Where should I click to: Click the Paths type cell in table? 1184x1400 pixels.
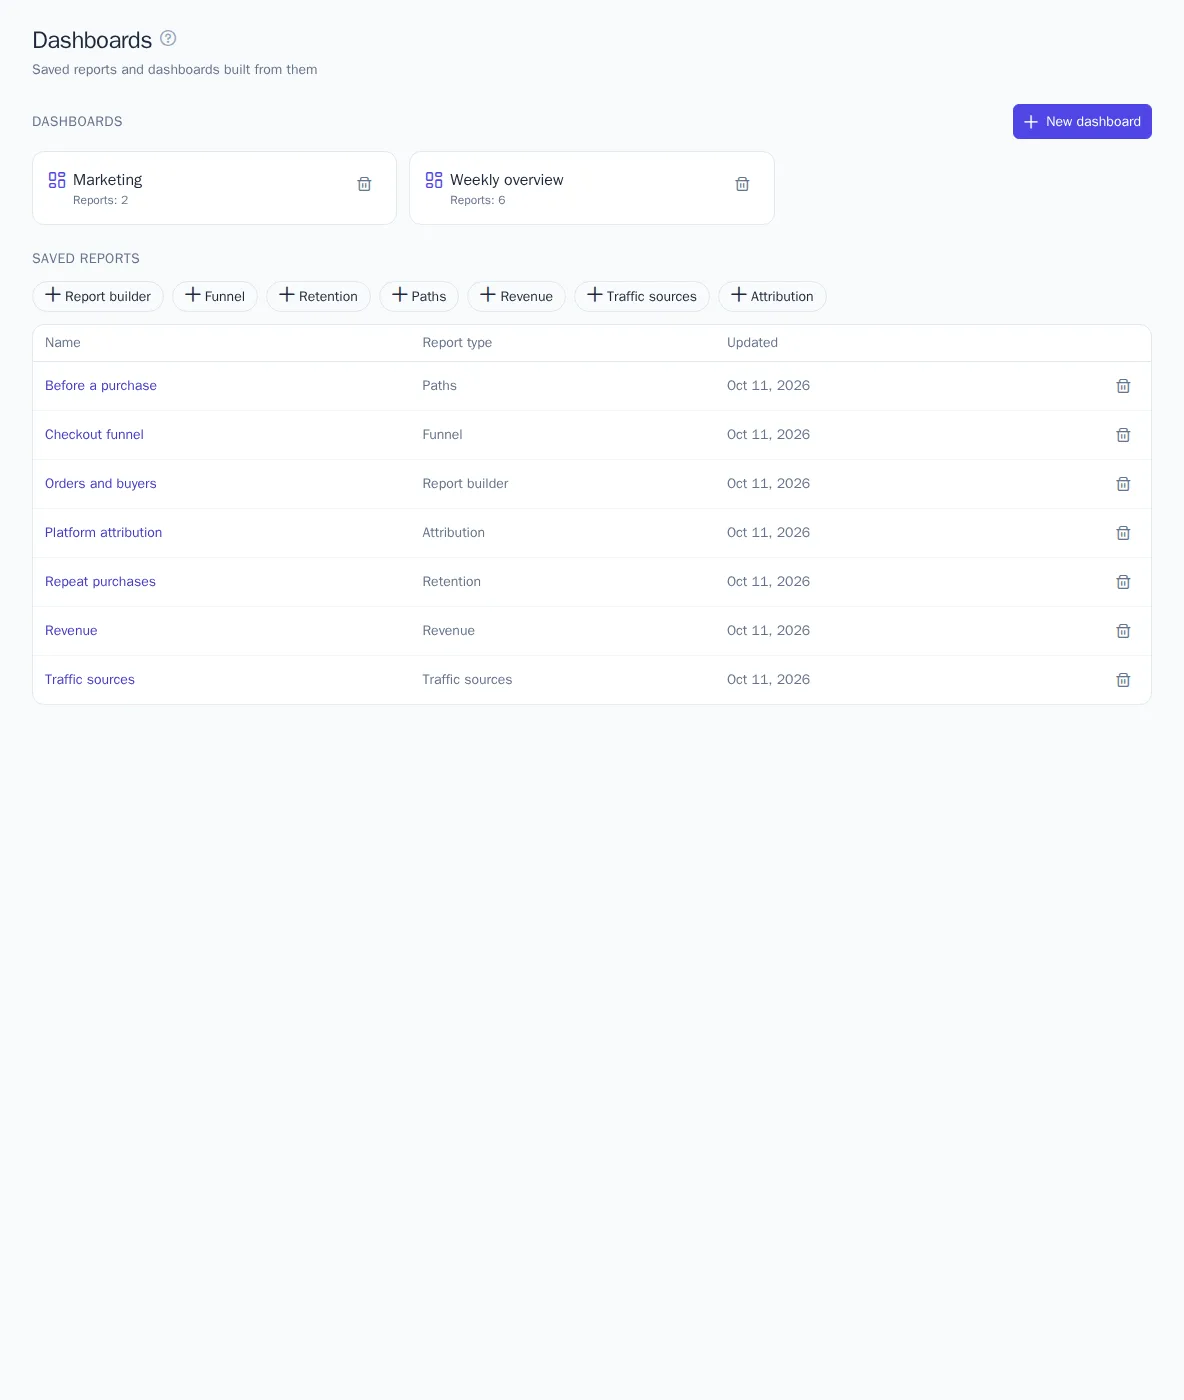click(439, 386)
